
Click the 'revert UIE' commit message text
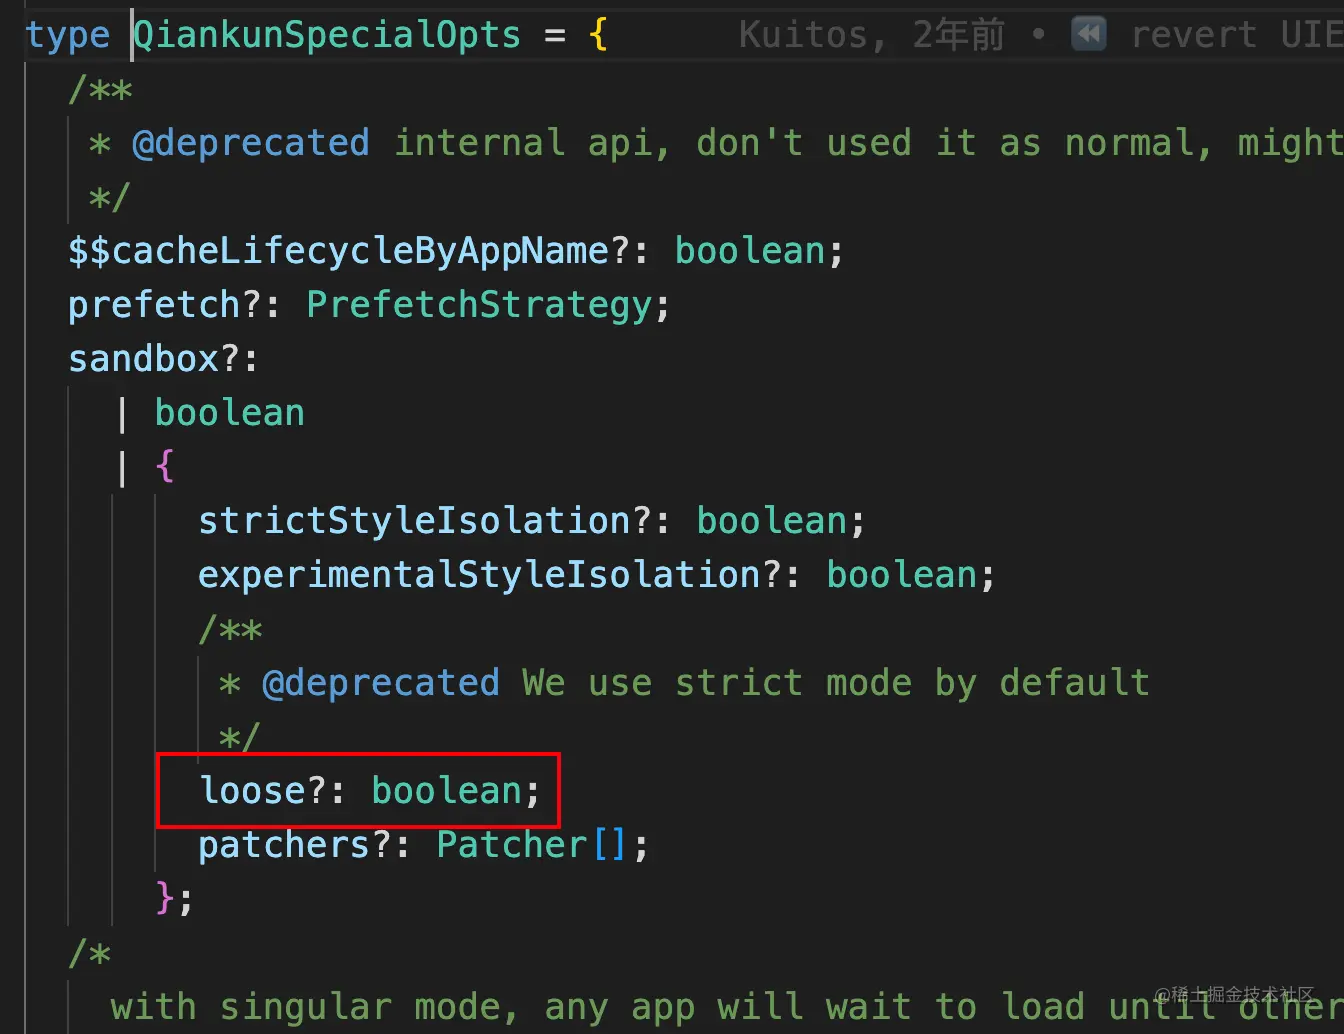pyautogui.click(x=1236, y=35)
